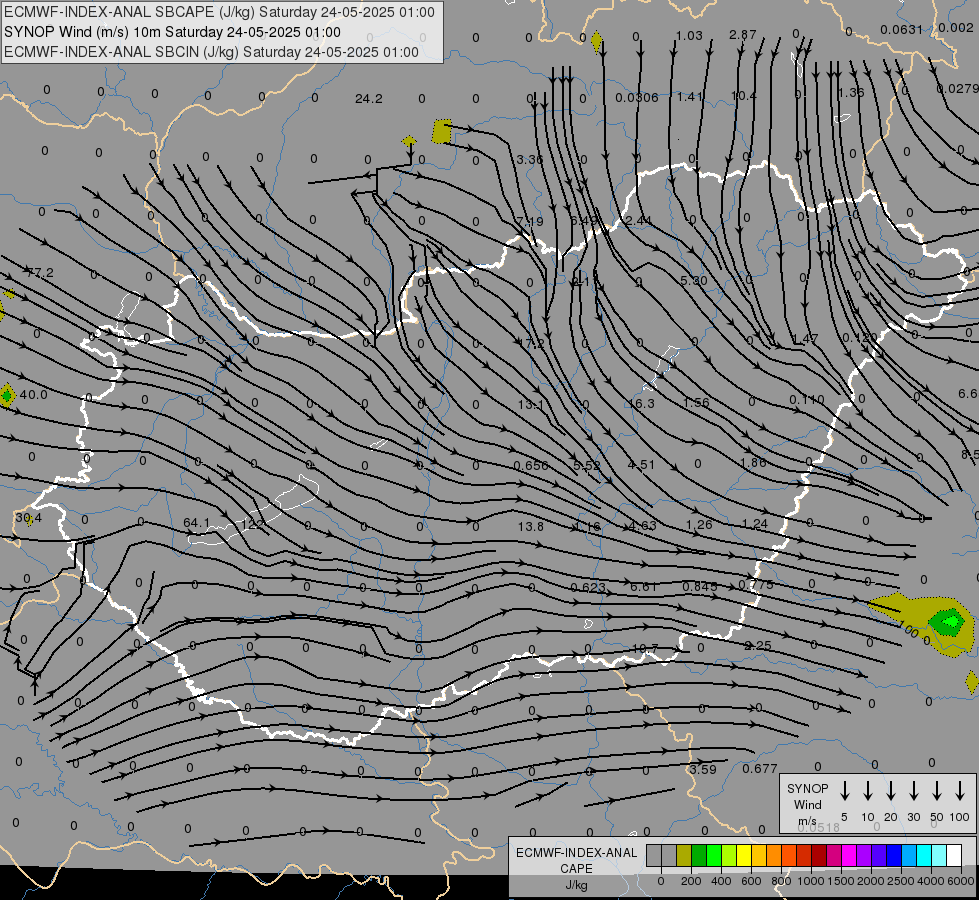Click the 0.775 value on the map
Viewport: 979px width, 900px height.
pos(756,585)
